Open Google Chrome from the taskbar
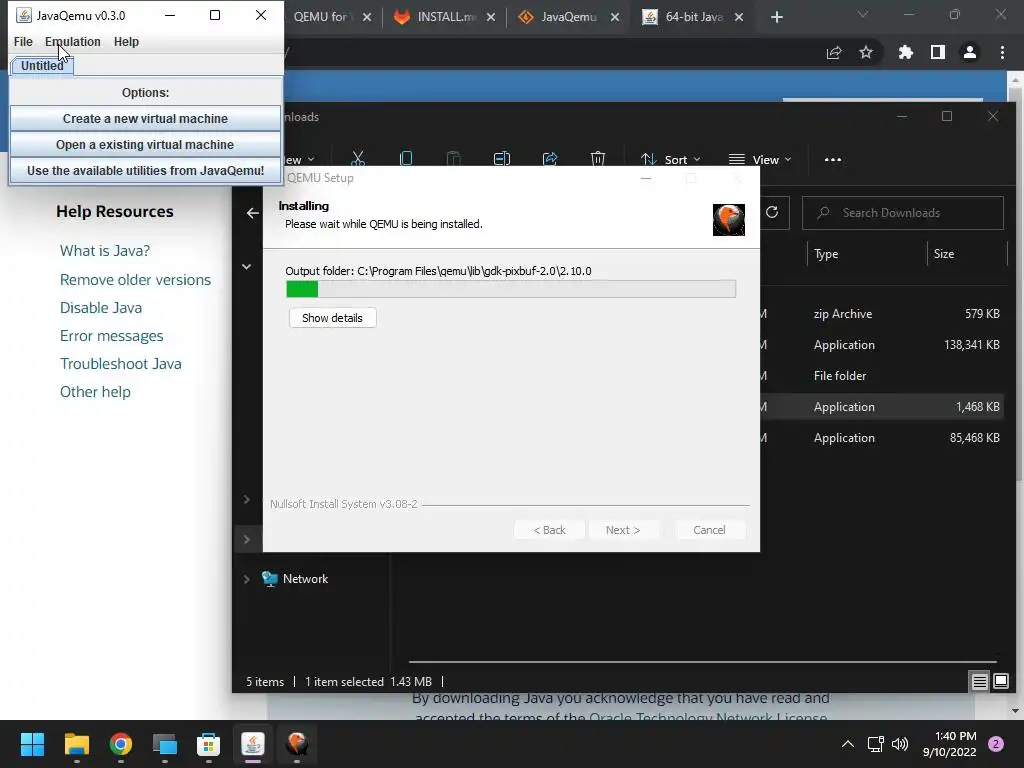This screenshot has width=1024, height=768. [x=121, y=744]
